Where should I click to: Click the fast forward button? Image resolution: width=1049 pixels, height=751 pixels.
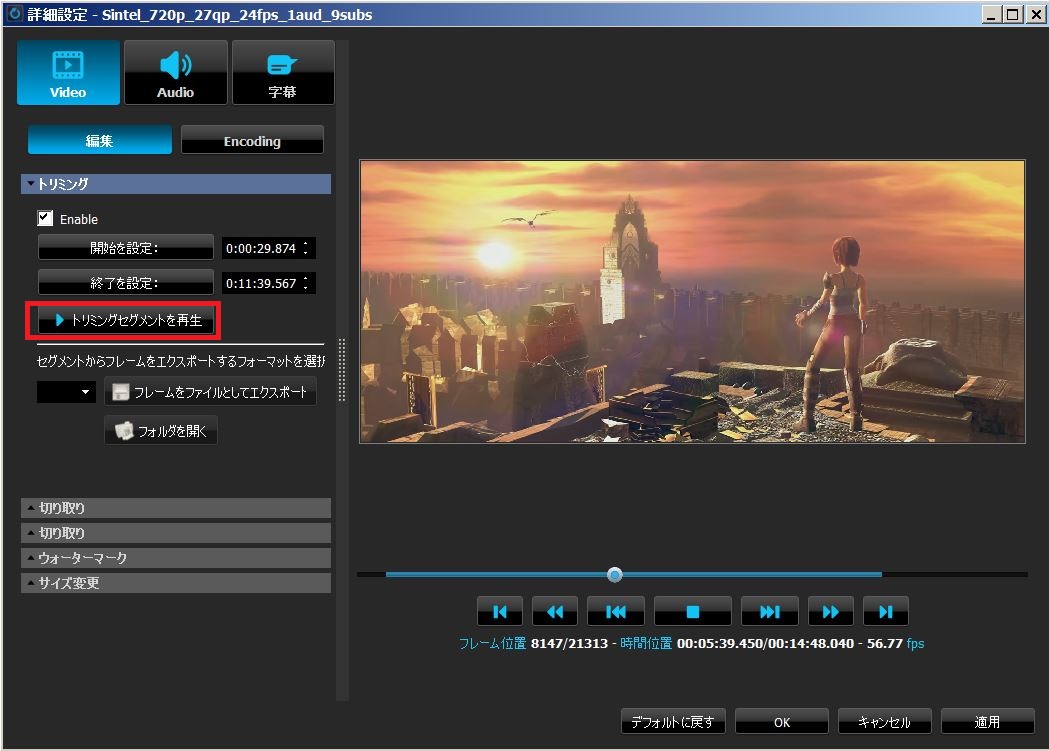[x=831, y=611]
